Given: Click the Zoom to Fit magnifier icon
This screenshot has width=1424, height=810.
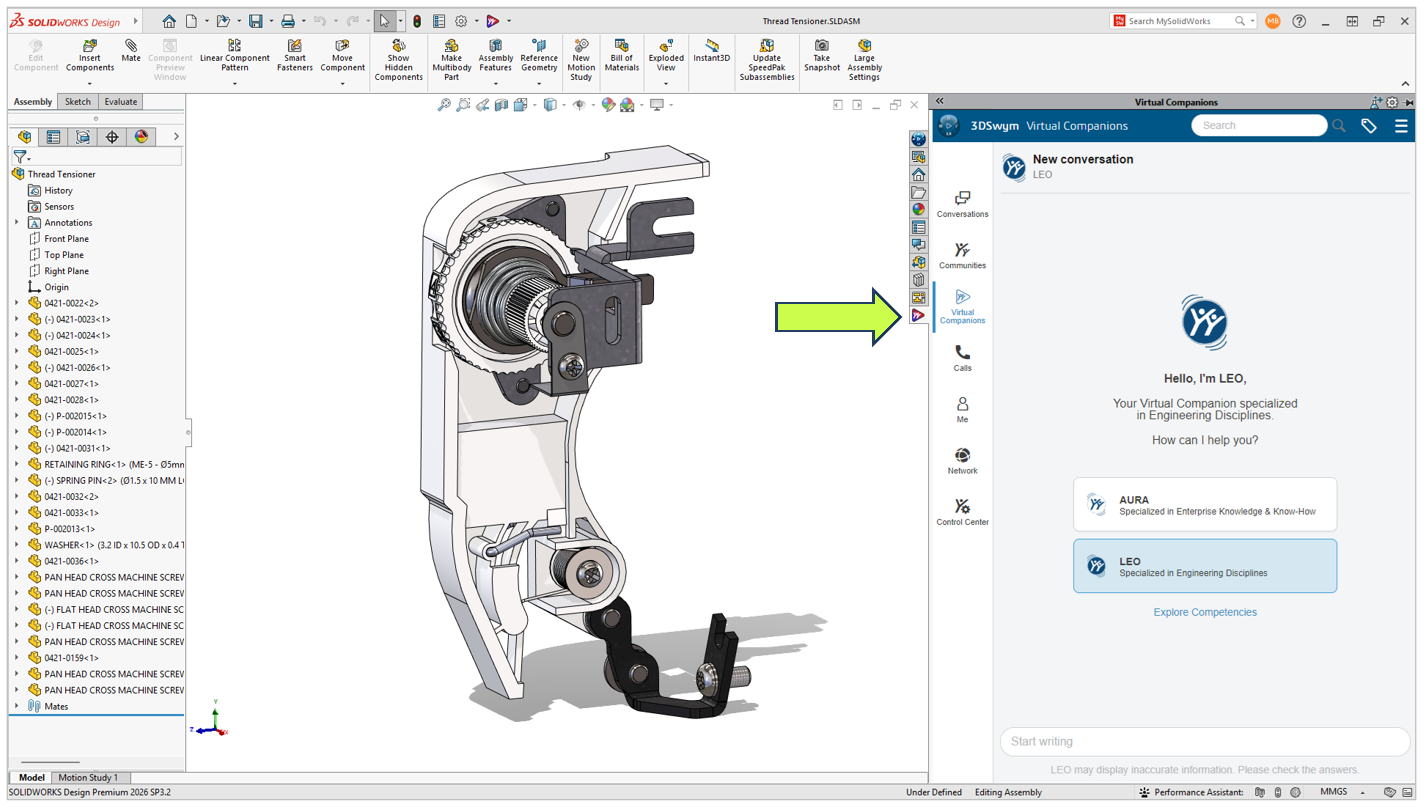Looking at the screenshot, I should click(x=444, y=105).
